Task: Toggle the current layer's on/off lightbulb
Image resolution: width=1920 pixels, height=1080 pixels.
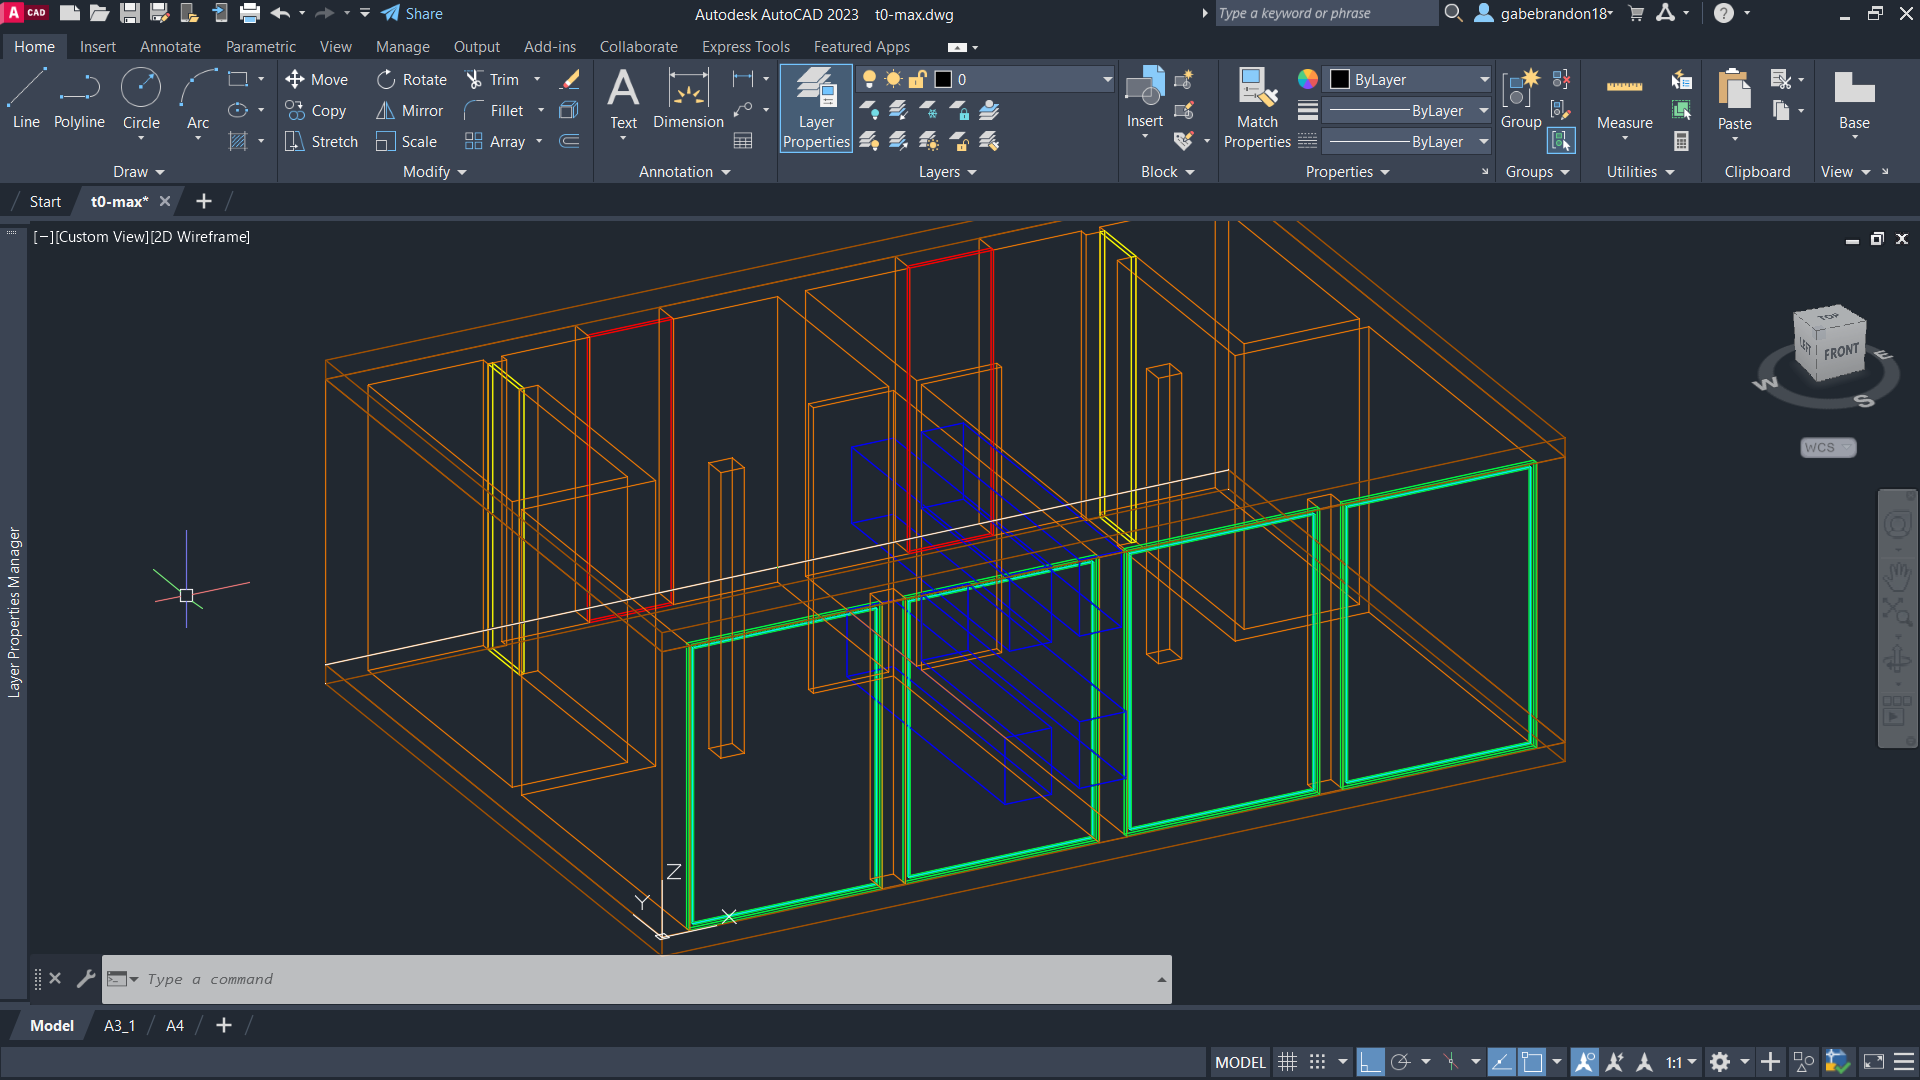Action: click(x=869, y=79)
